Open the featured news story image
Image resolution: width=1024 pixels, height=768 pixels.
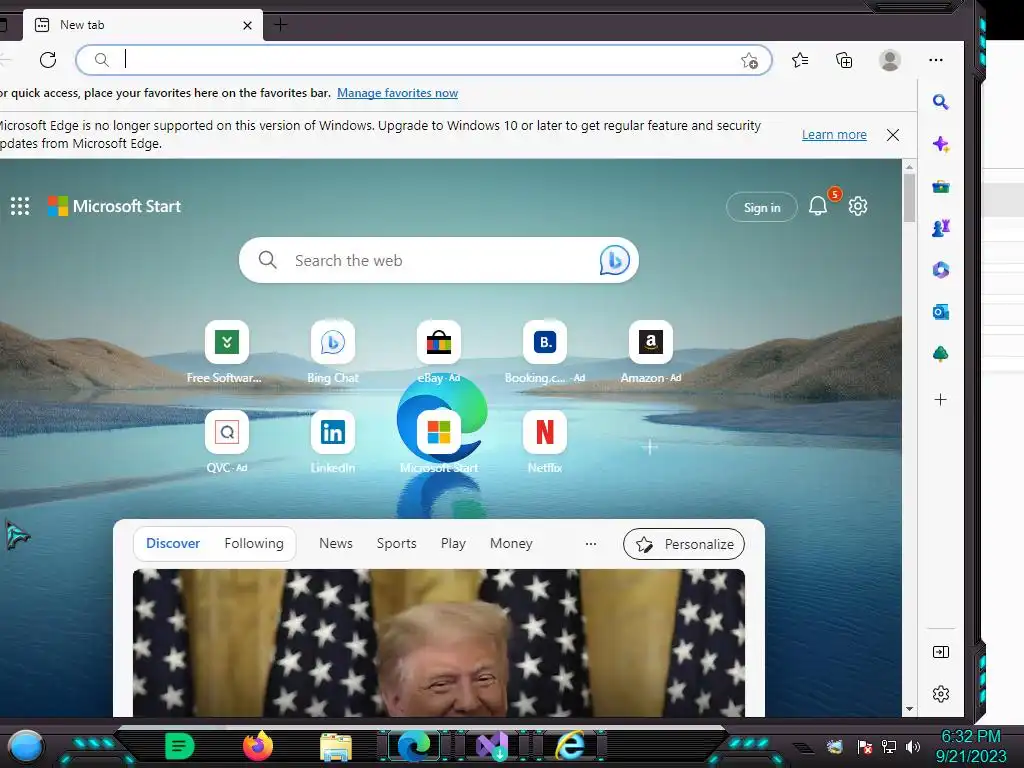coord(438,643)
